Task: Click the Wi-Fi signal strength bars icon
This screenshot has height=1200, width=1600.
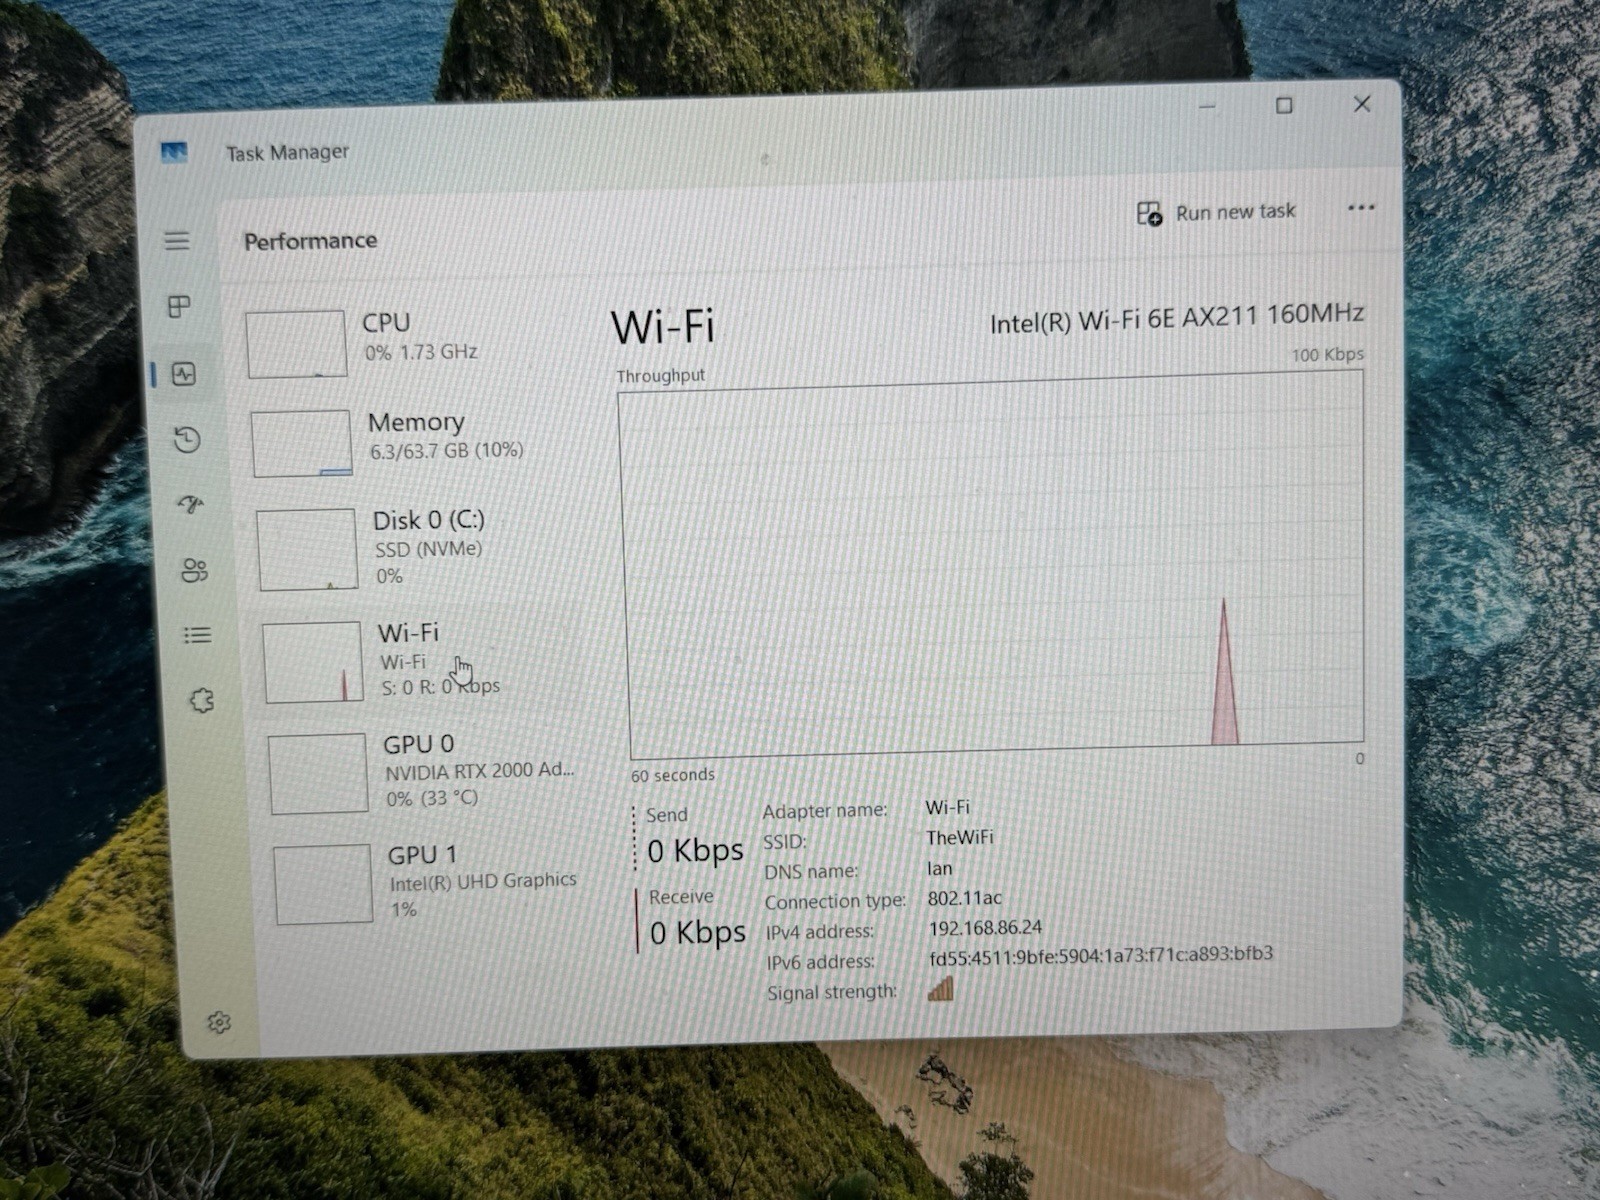Action: tap(940, 989)
